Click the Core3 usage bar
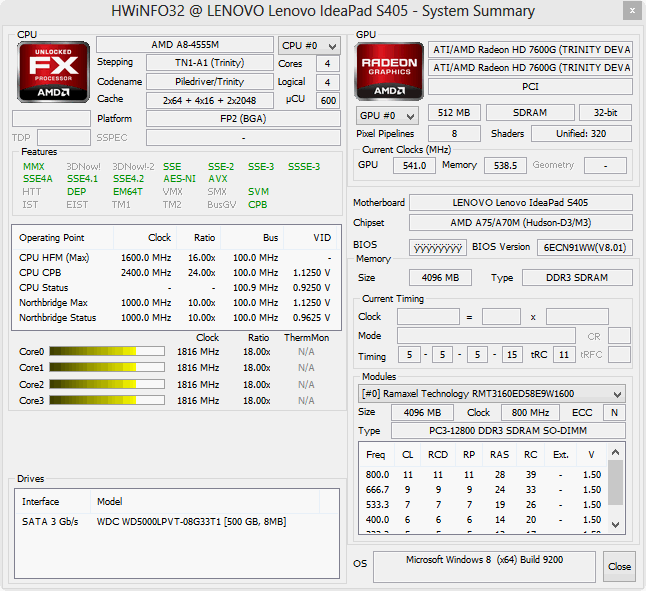646x591 pixels. (107, 400)
